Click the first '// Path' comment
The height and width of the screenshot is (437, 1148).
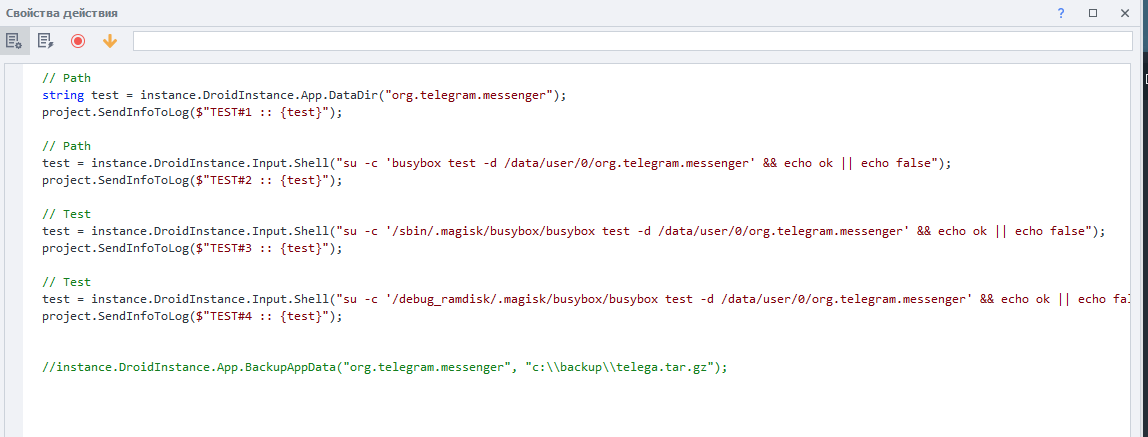pyautogui.click(x=67, y=78)
